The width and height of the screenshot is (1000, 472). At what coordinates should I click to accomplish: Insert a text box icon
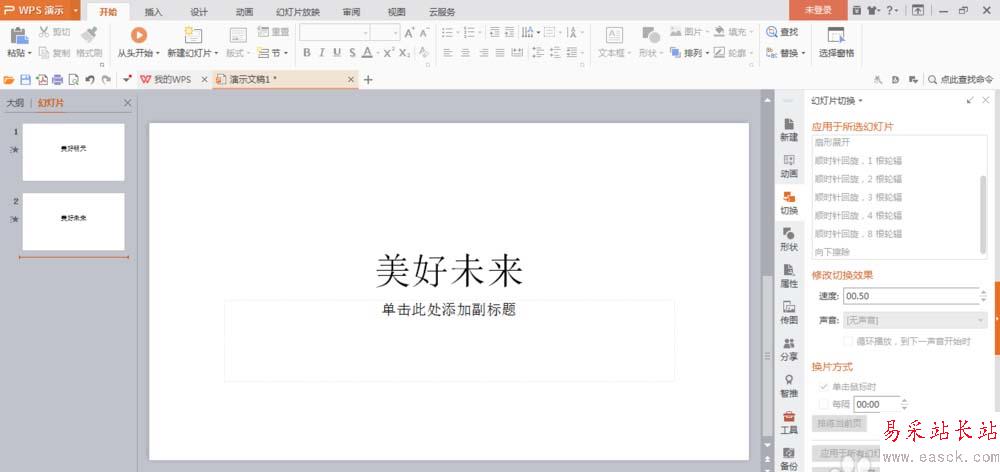tap(614, 35)
